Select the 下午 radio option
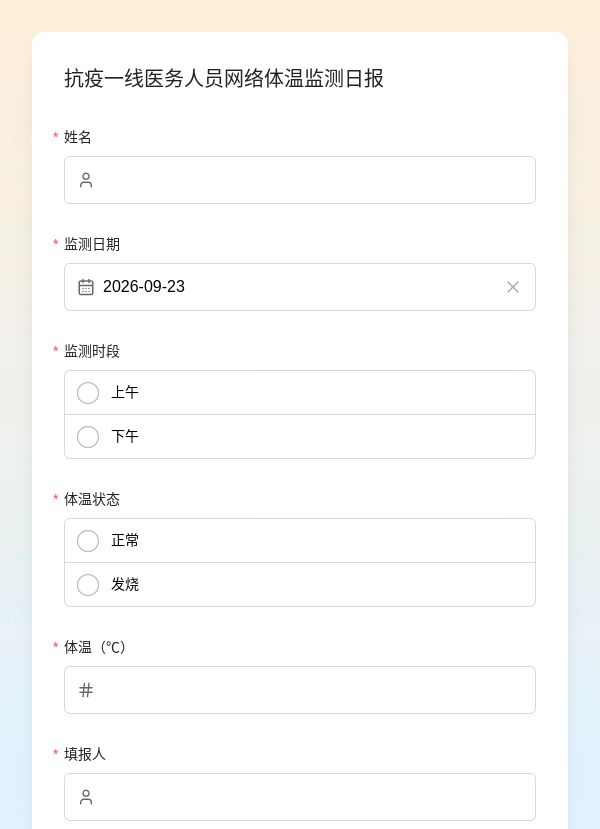The height and width of the screenshot is (829, 600). tap(300, 437)
